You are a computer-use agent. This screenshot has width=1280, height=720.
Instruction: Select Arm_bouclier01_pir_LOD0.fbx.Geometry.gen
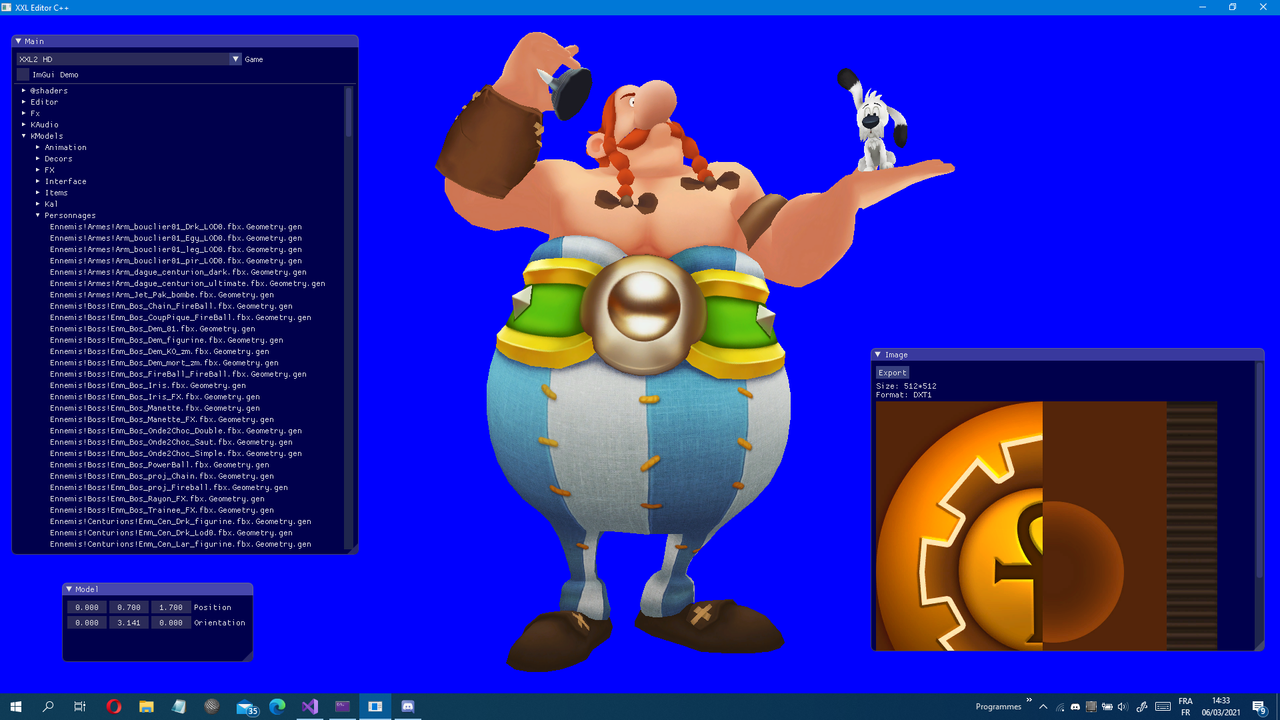(x=176, y=260)
